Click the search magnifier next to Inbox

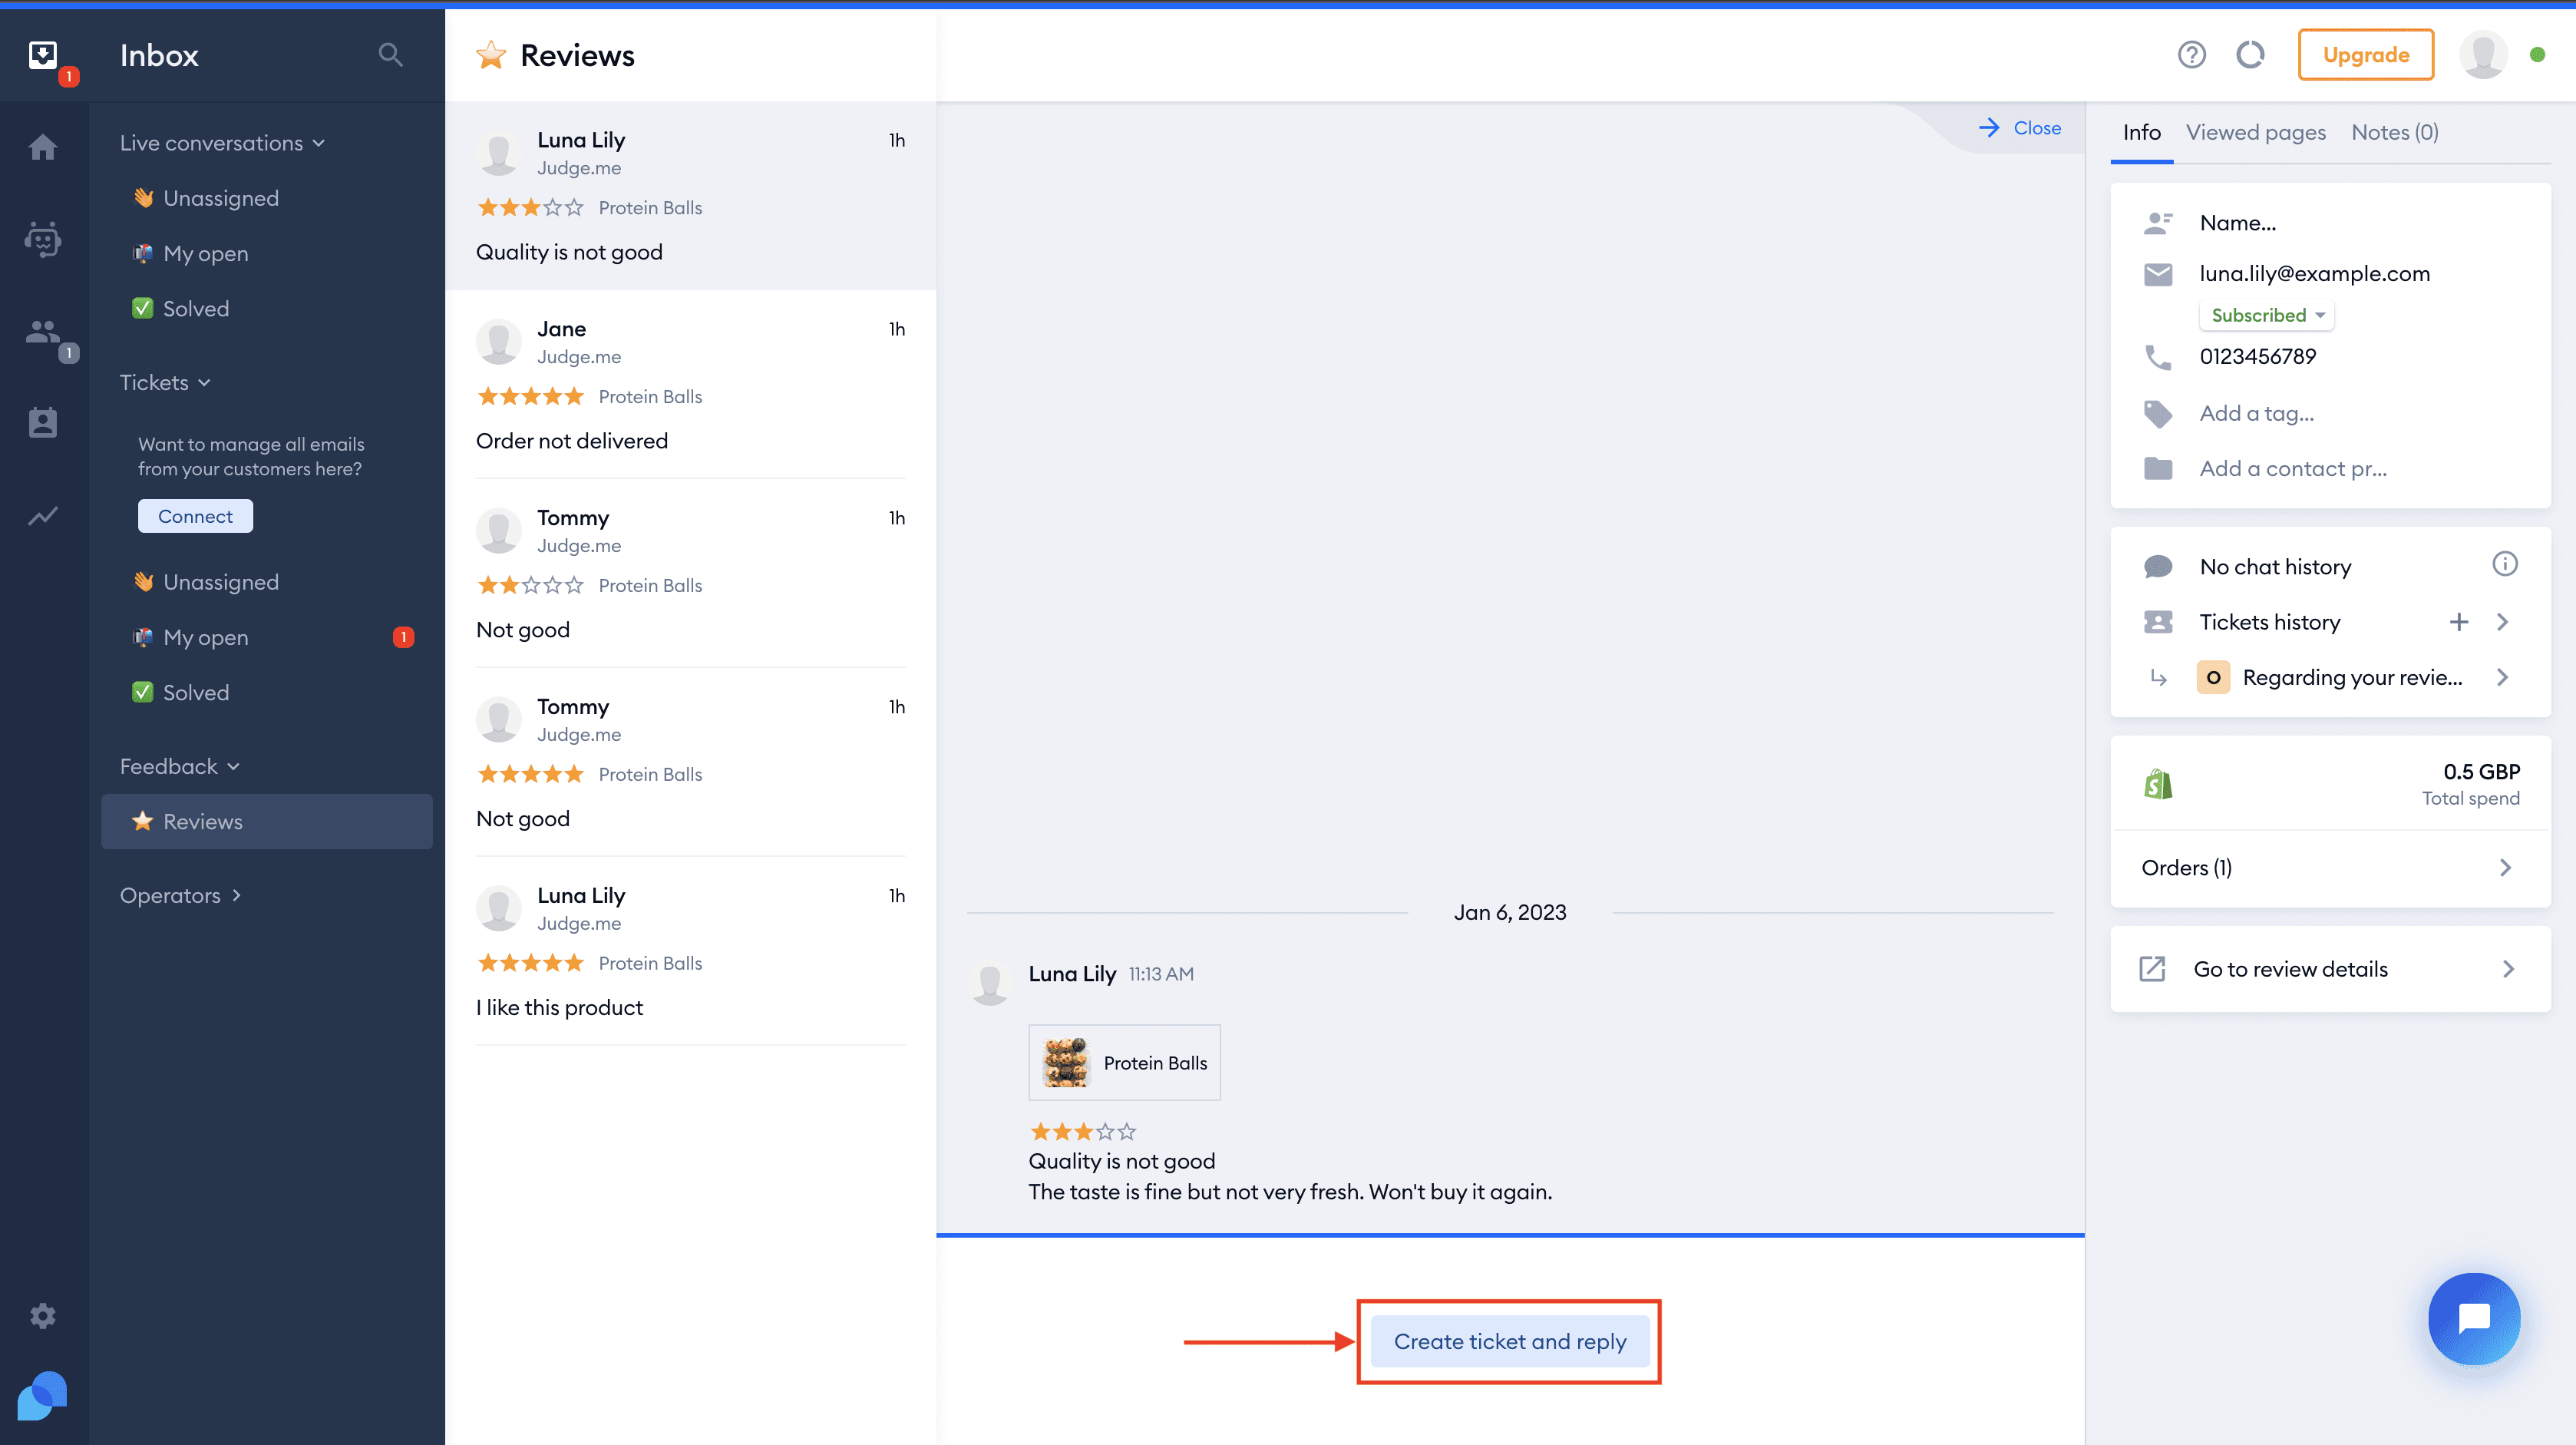tap(391, 55)
